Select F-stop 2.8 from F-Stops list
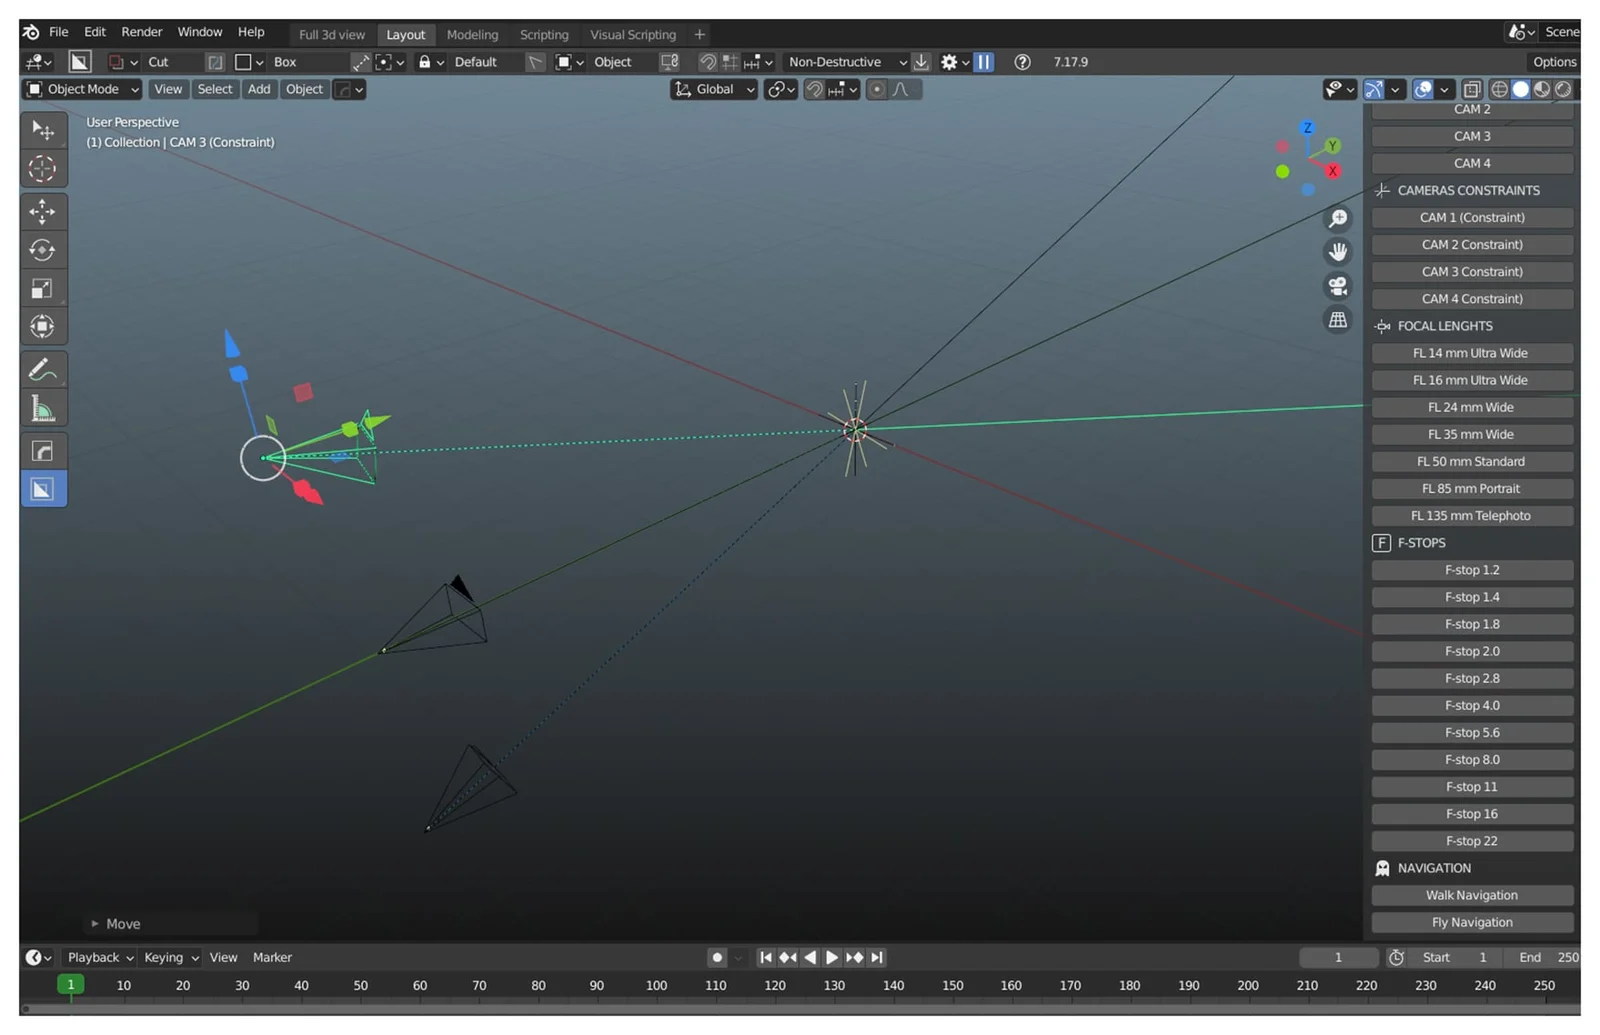 (x=1471, y=678)
